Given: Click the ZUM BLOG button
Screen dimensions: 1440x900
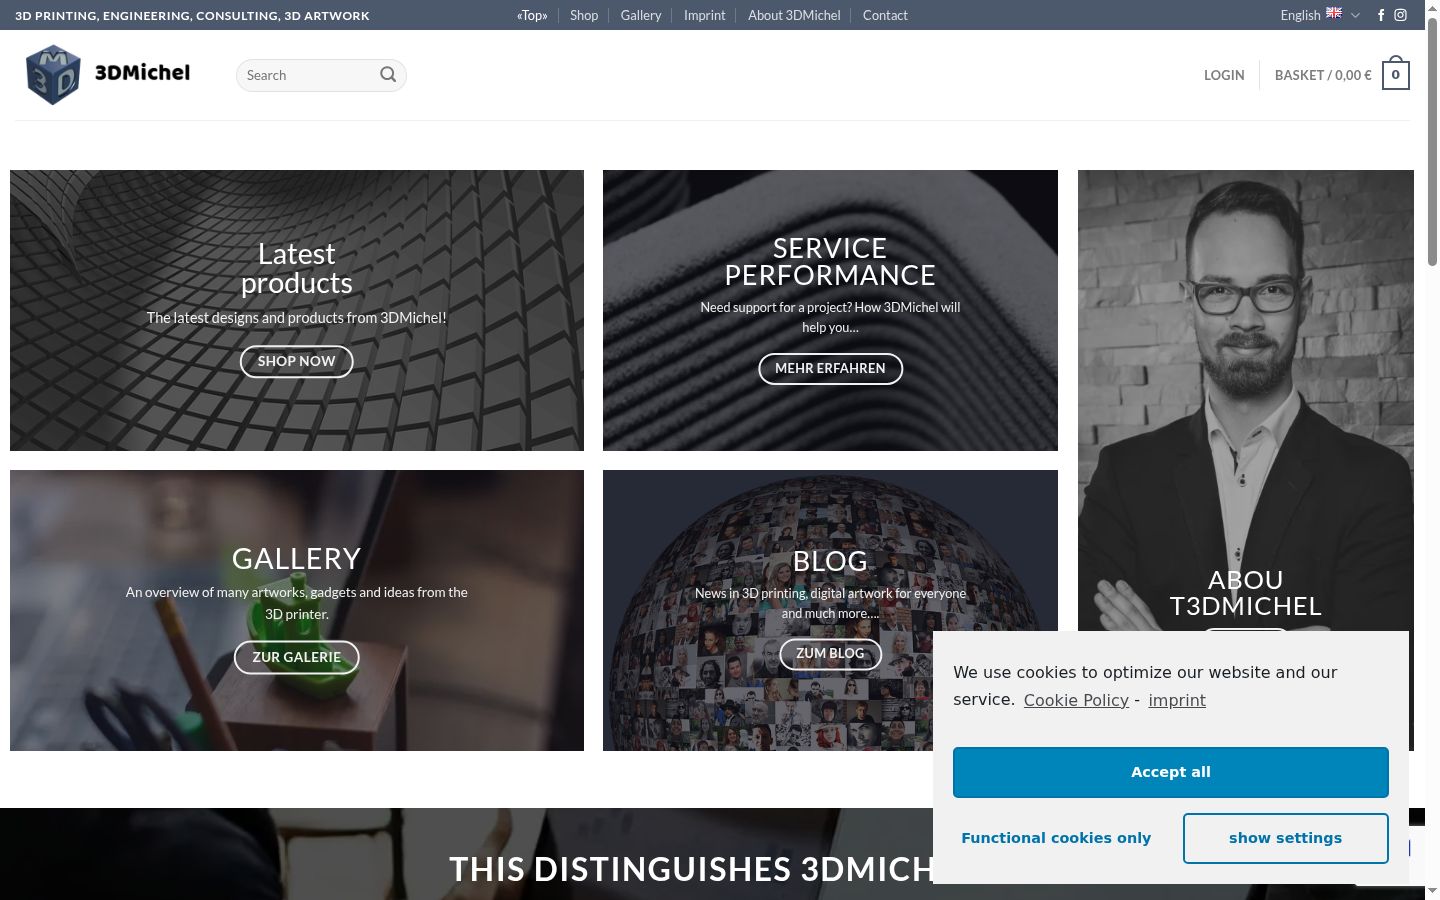Looking at the screenshot, I should click(x=830, y=654).
